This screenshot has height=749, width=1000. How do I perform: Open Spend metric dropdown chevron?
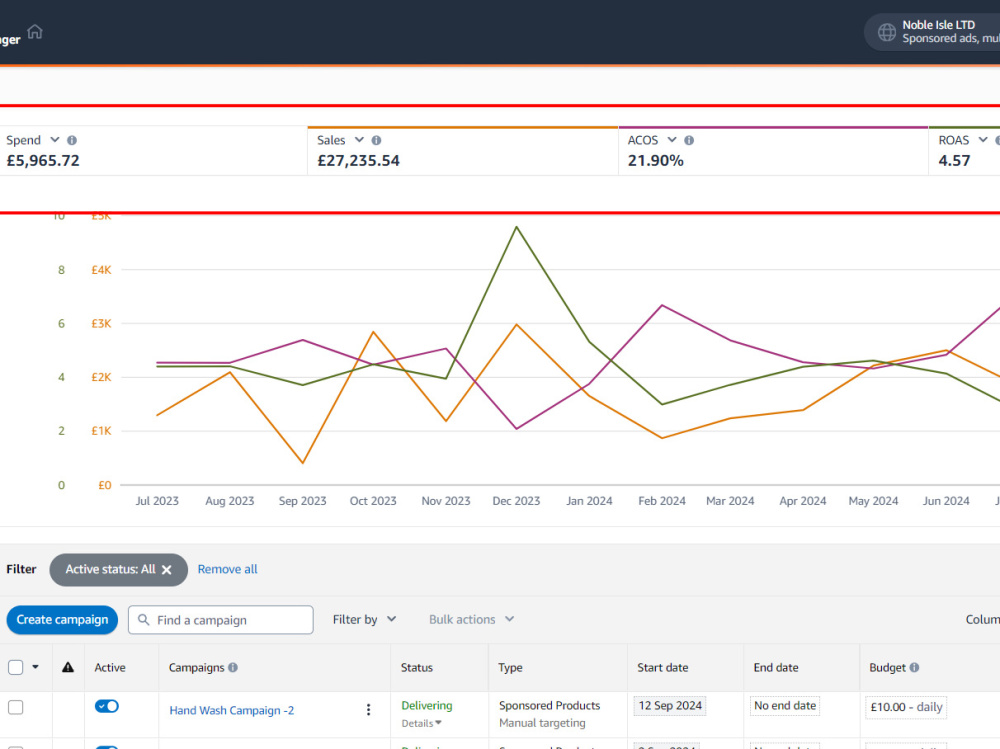tap(55, 140)
